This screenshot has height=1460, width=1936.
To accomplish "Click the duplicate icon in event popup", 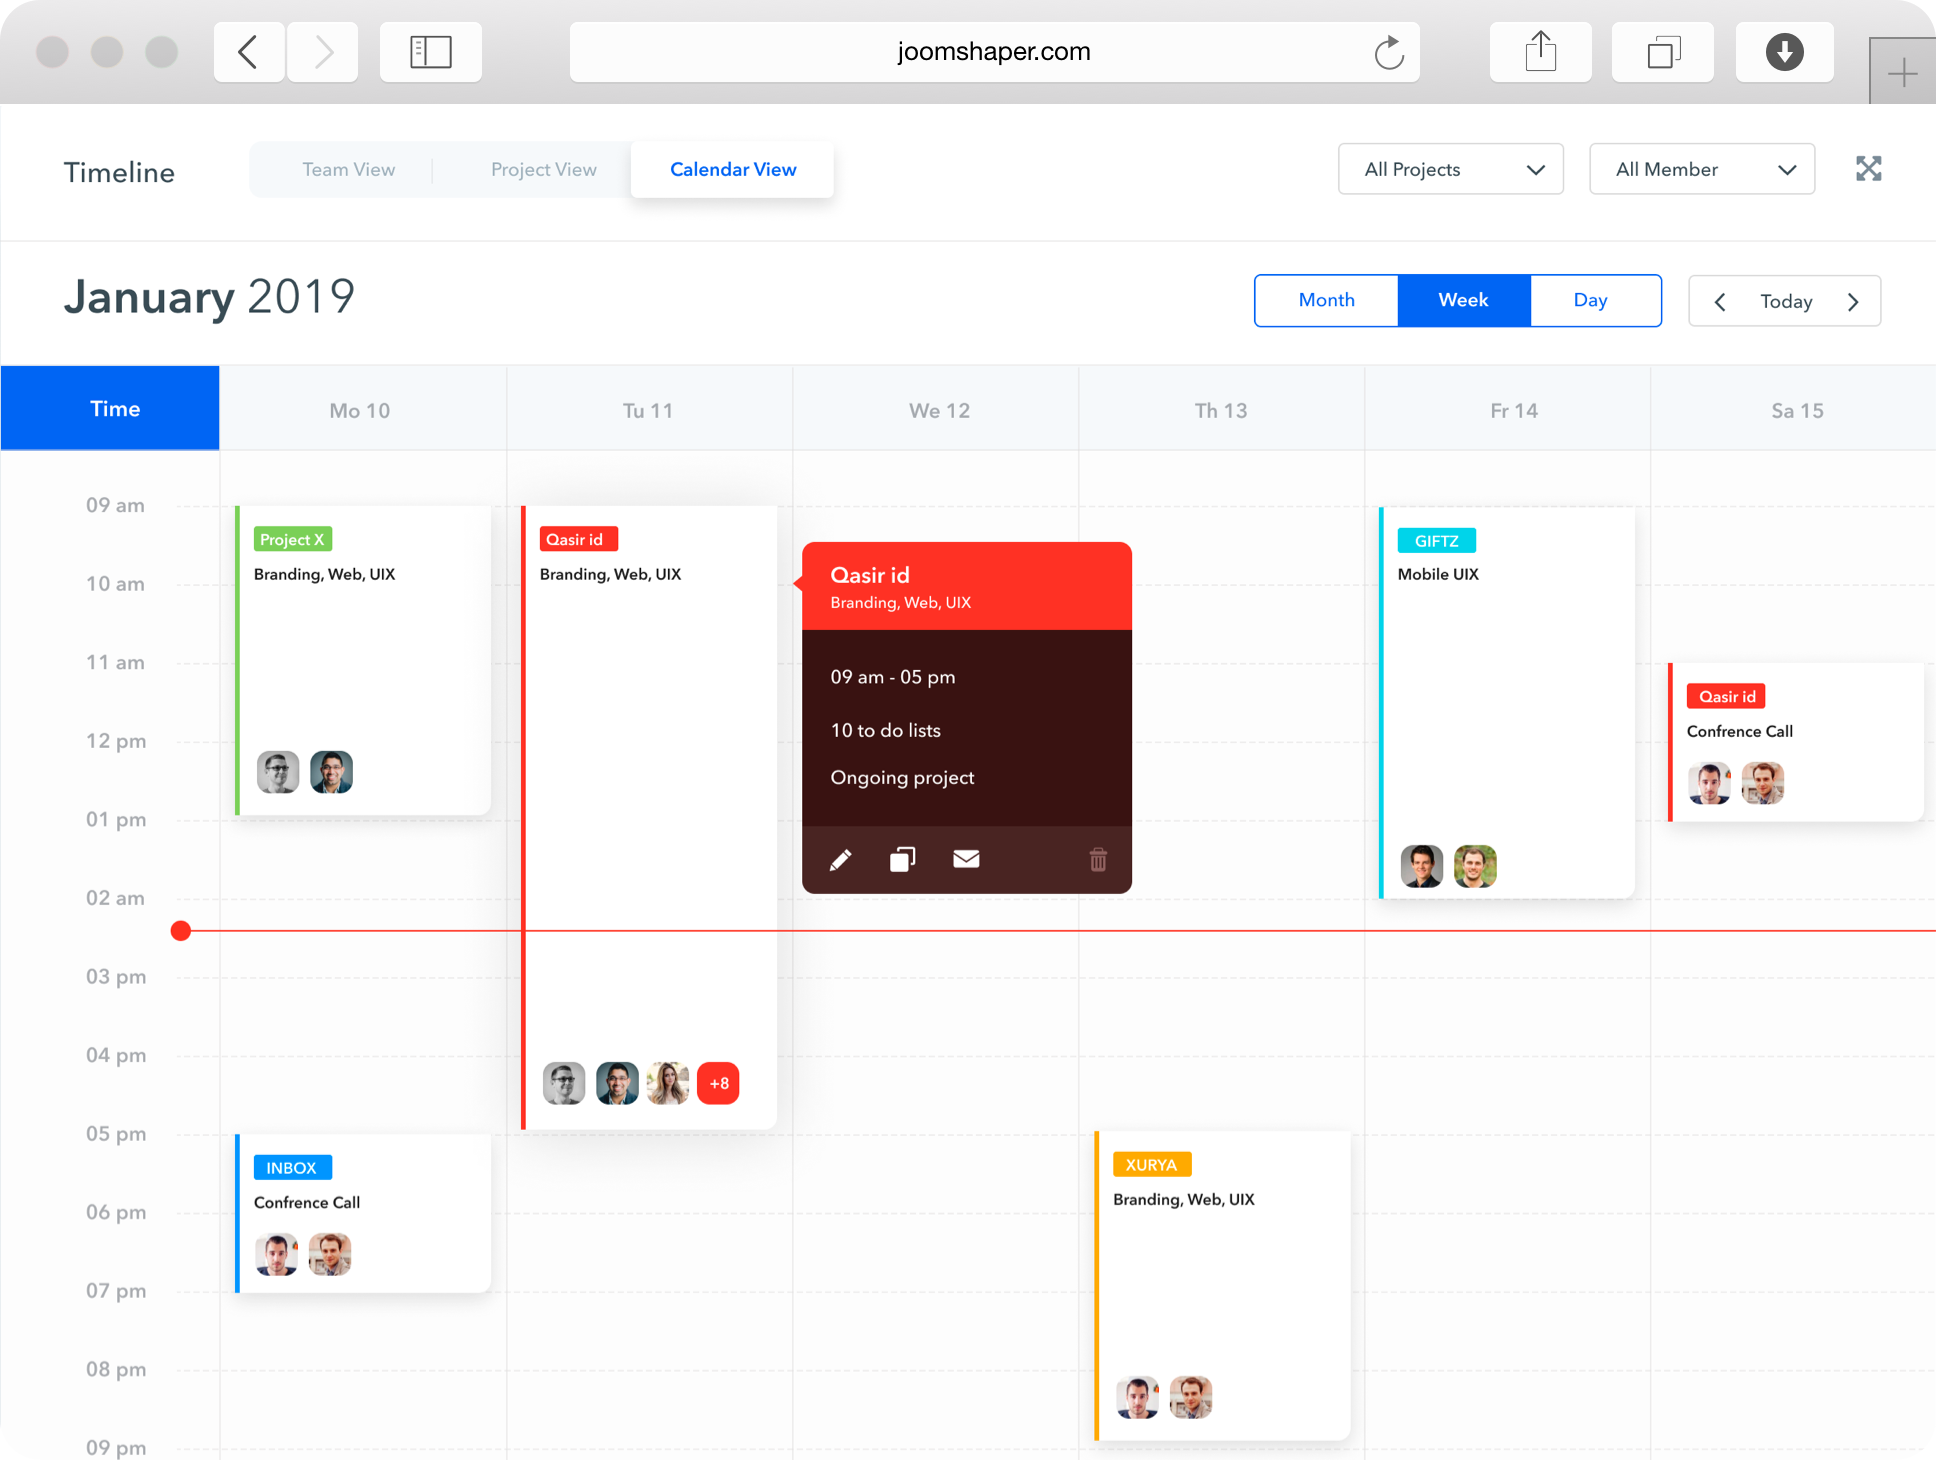I will pos(902,860).
